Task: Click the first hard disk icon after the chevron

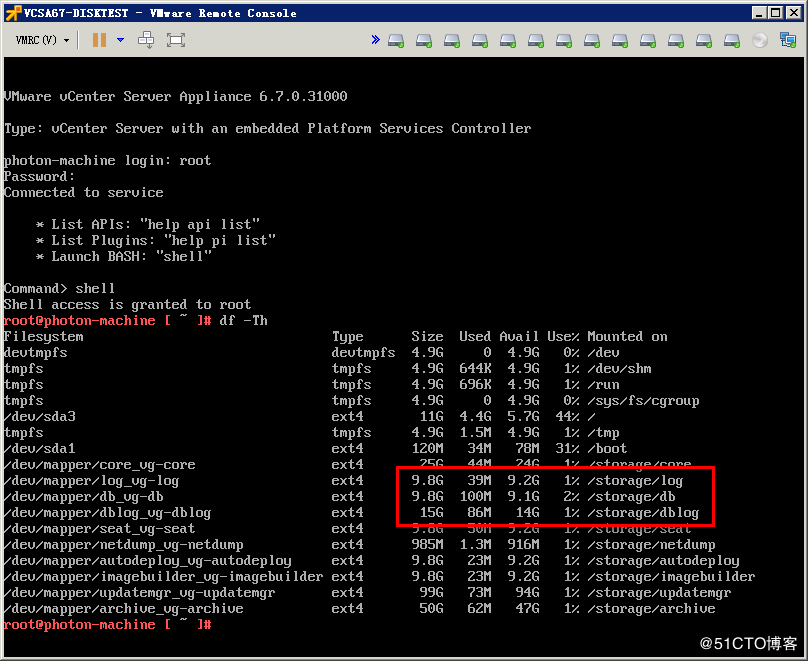Action: point(396,40)
